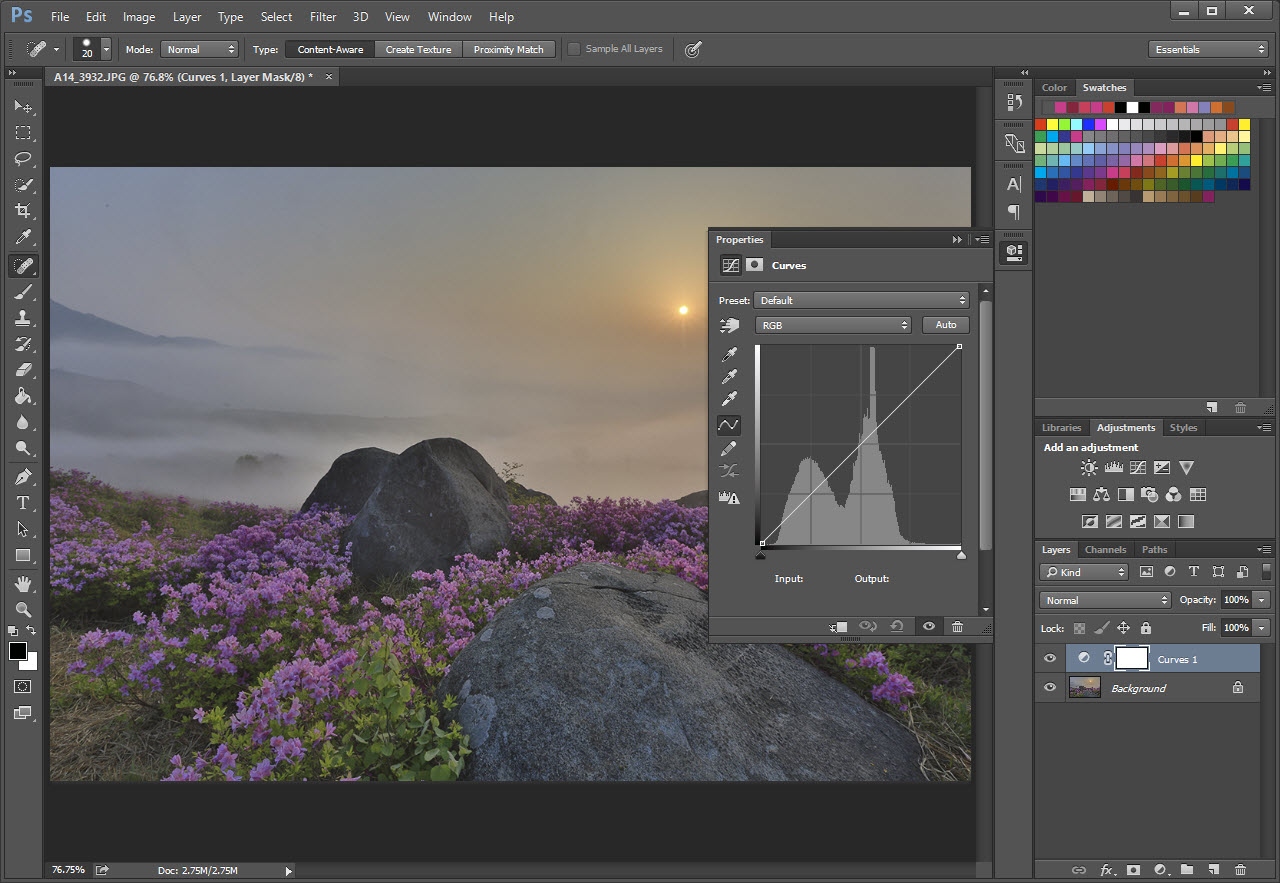Select the Crop tool

tap(23, 211)
